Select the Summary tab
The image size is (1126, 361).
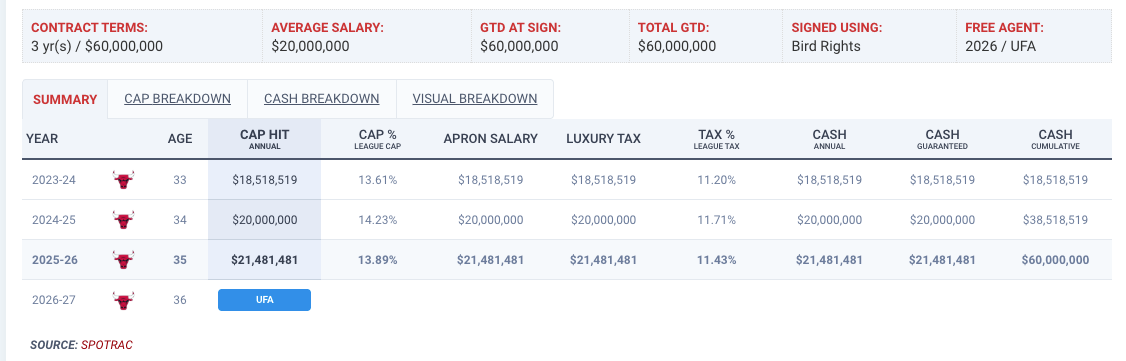[65, 100]
